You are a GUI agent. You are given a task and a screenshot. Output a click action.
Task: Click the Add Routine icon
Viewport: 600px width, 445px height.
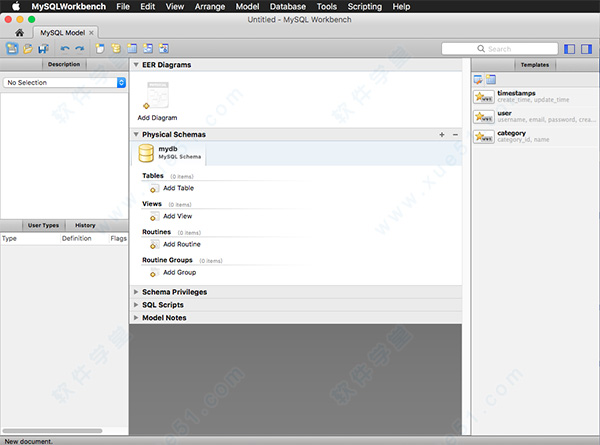tap(153, 245)
